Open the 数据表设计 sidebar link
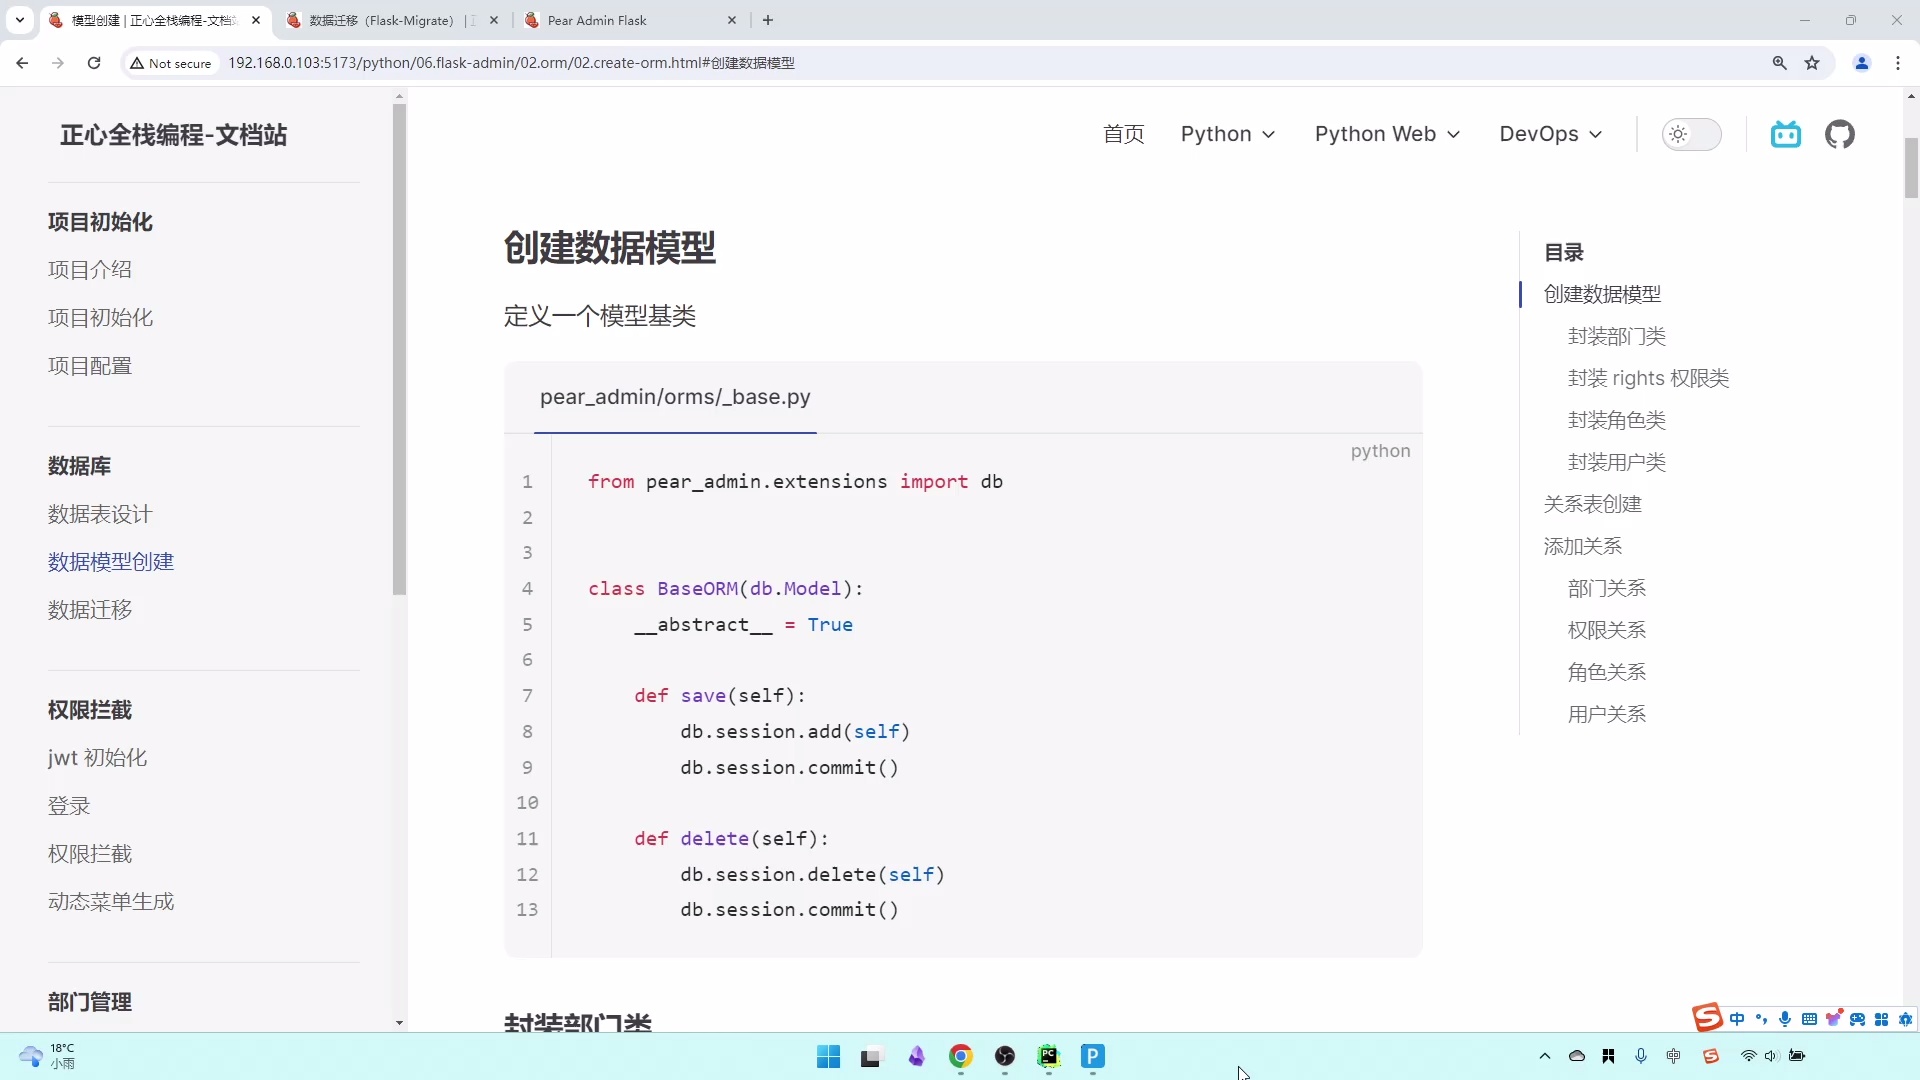The image size is (1920, 1080). [x=99, y=514]
